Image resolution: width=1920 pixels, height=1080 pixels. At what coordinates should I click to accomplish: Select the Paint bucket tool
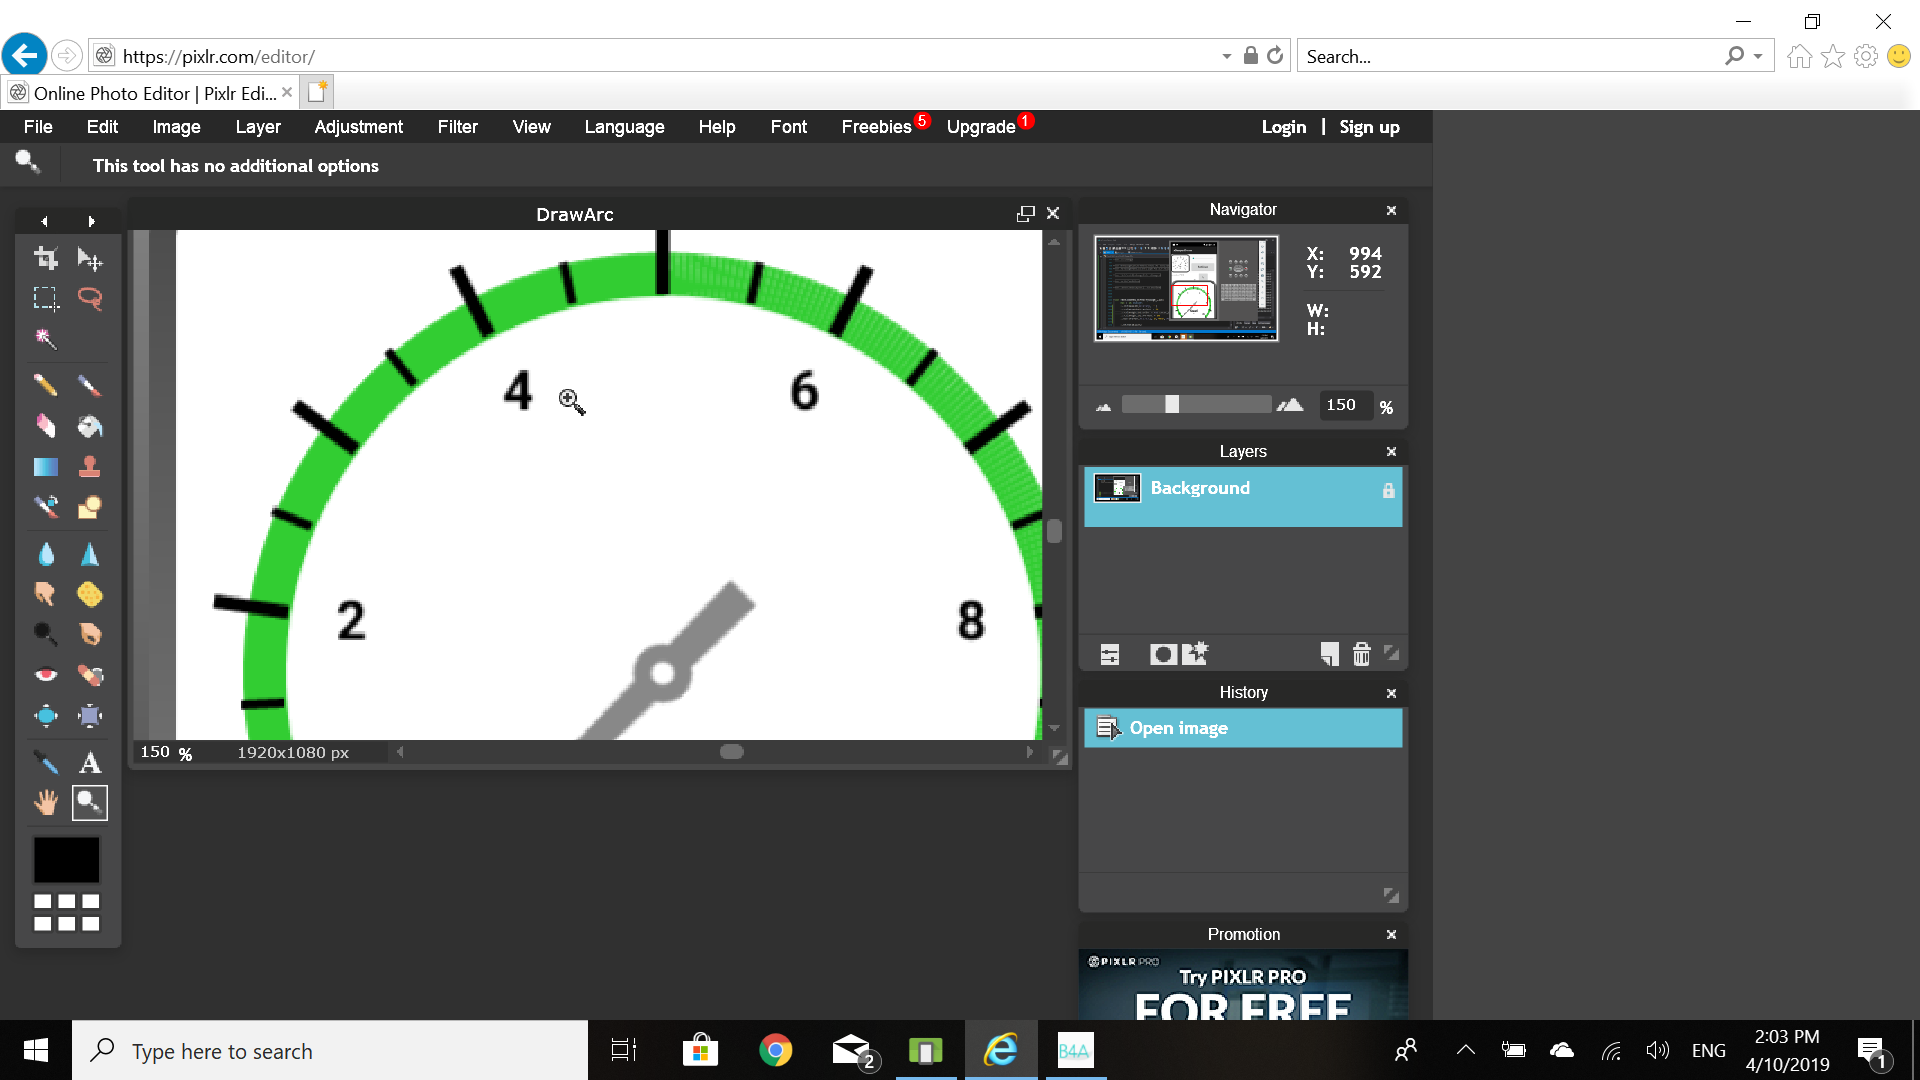90,427
